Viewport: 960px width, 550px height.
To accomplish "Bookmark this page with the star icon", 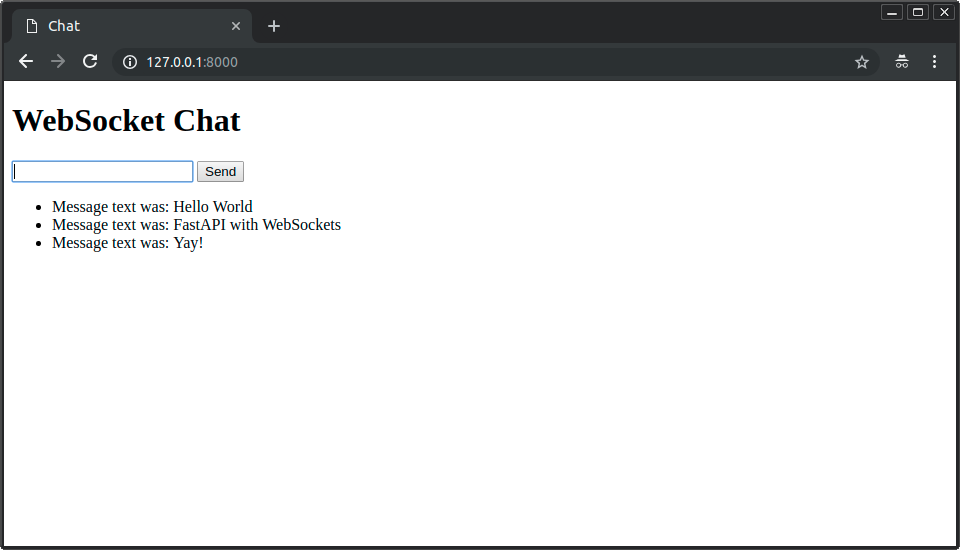I will [861, 62].
